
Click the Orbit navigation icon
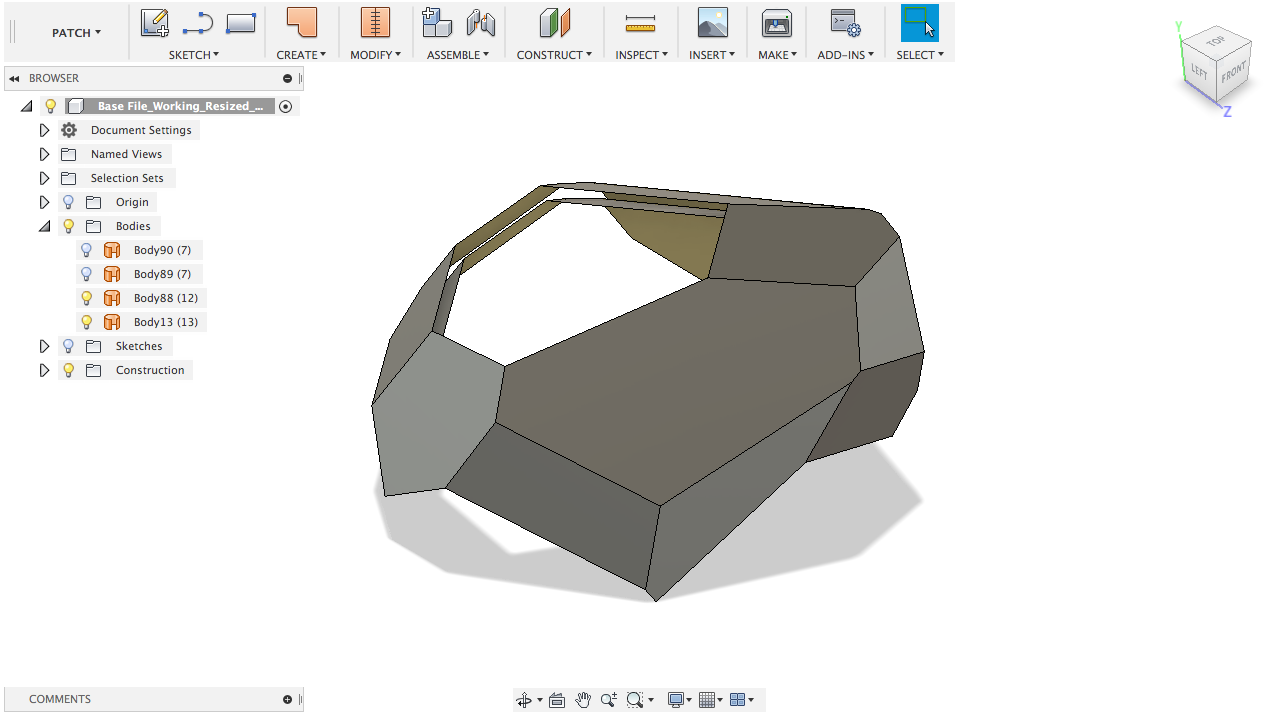click(524, 700)
